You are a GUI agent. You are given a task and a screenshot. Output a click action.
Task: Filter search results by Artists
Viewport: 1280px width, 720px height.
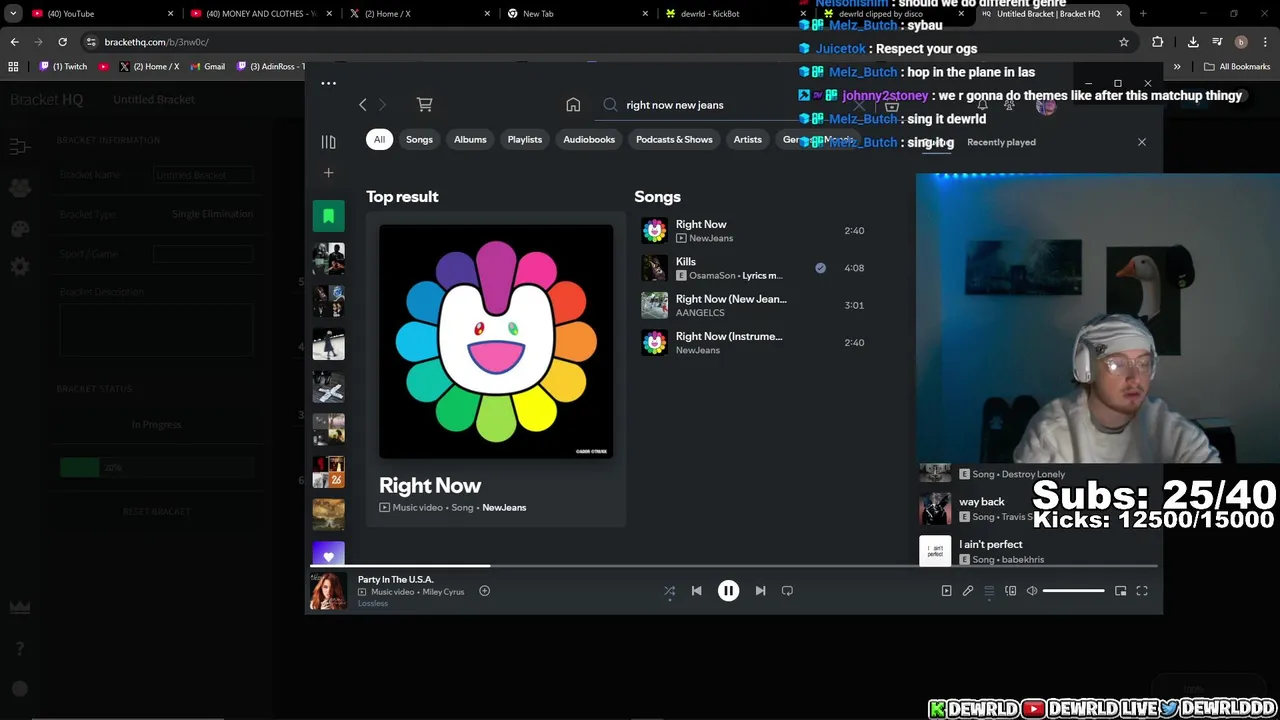click(x=747, y=140)
